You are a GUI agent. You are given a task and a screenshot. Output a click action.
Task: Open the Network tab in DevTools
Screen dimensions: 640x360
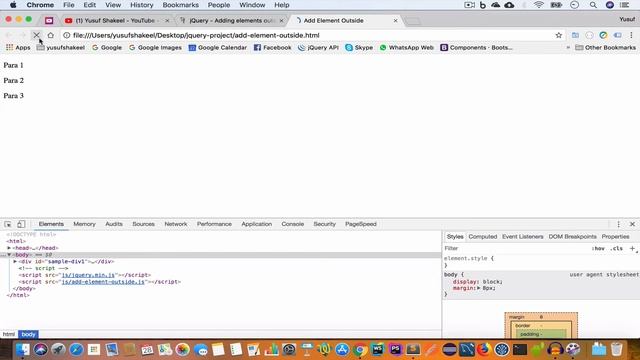(x=176, y=224)
